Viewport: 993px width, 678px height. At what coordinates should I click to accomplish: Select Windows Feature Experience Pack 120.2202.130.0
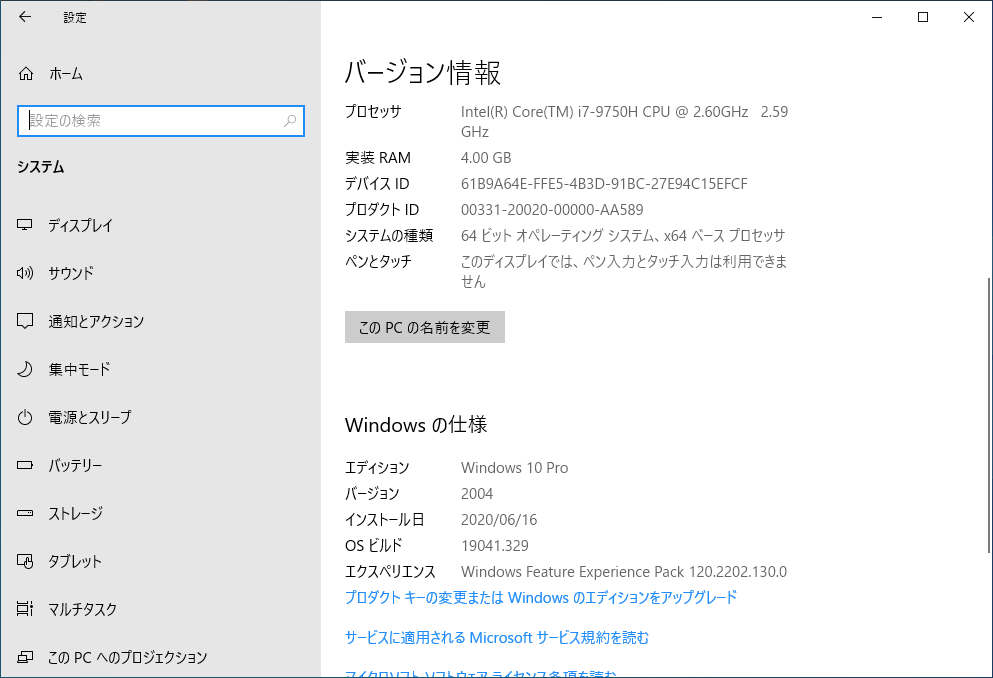pyautogui.click(x=624, y=572)
